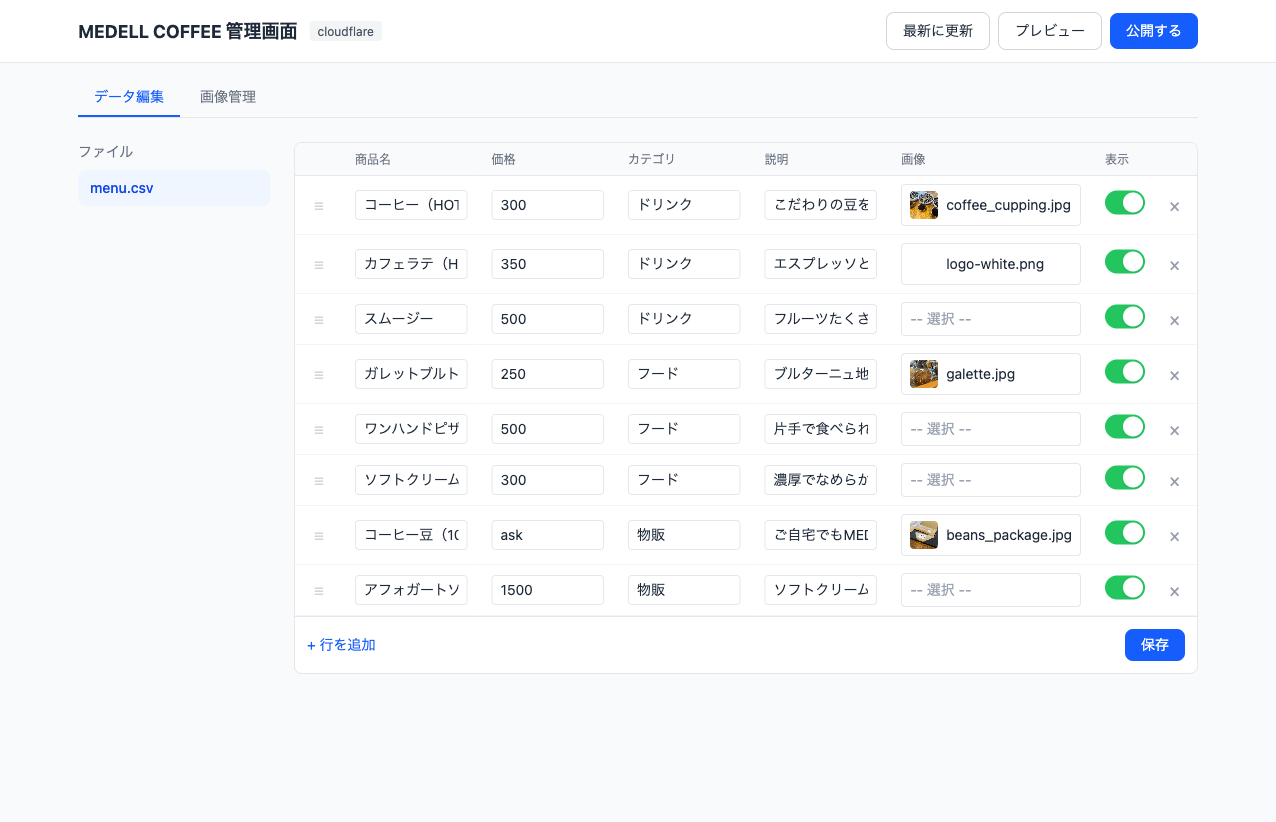
Task: Select the データ編集 tab
Action: (x=128, y=97)
